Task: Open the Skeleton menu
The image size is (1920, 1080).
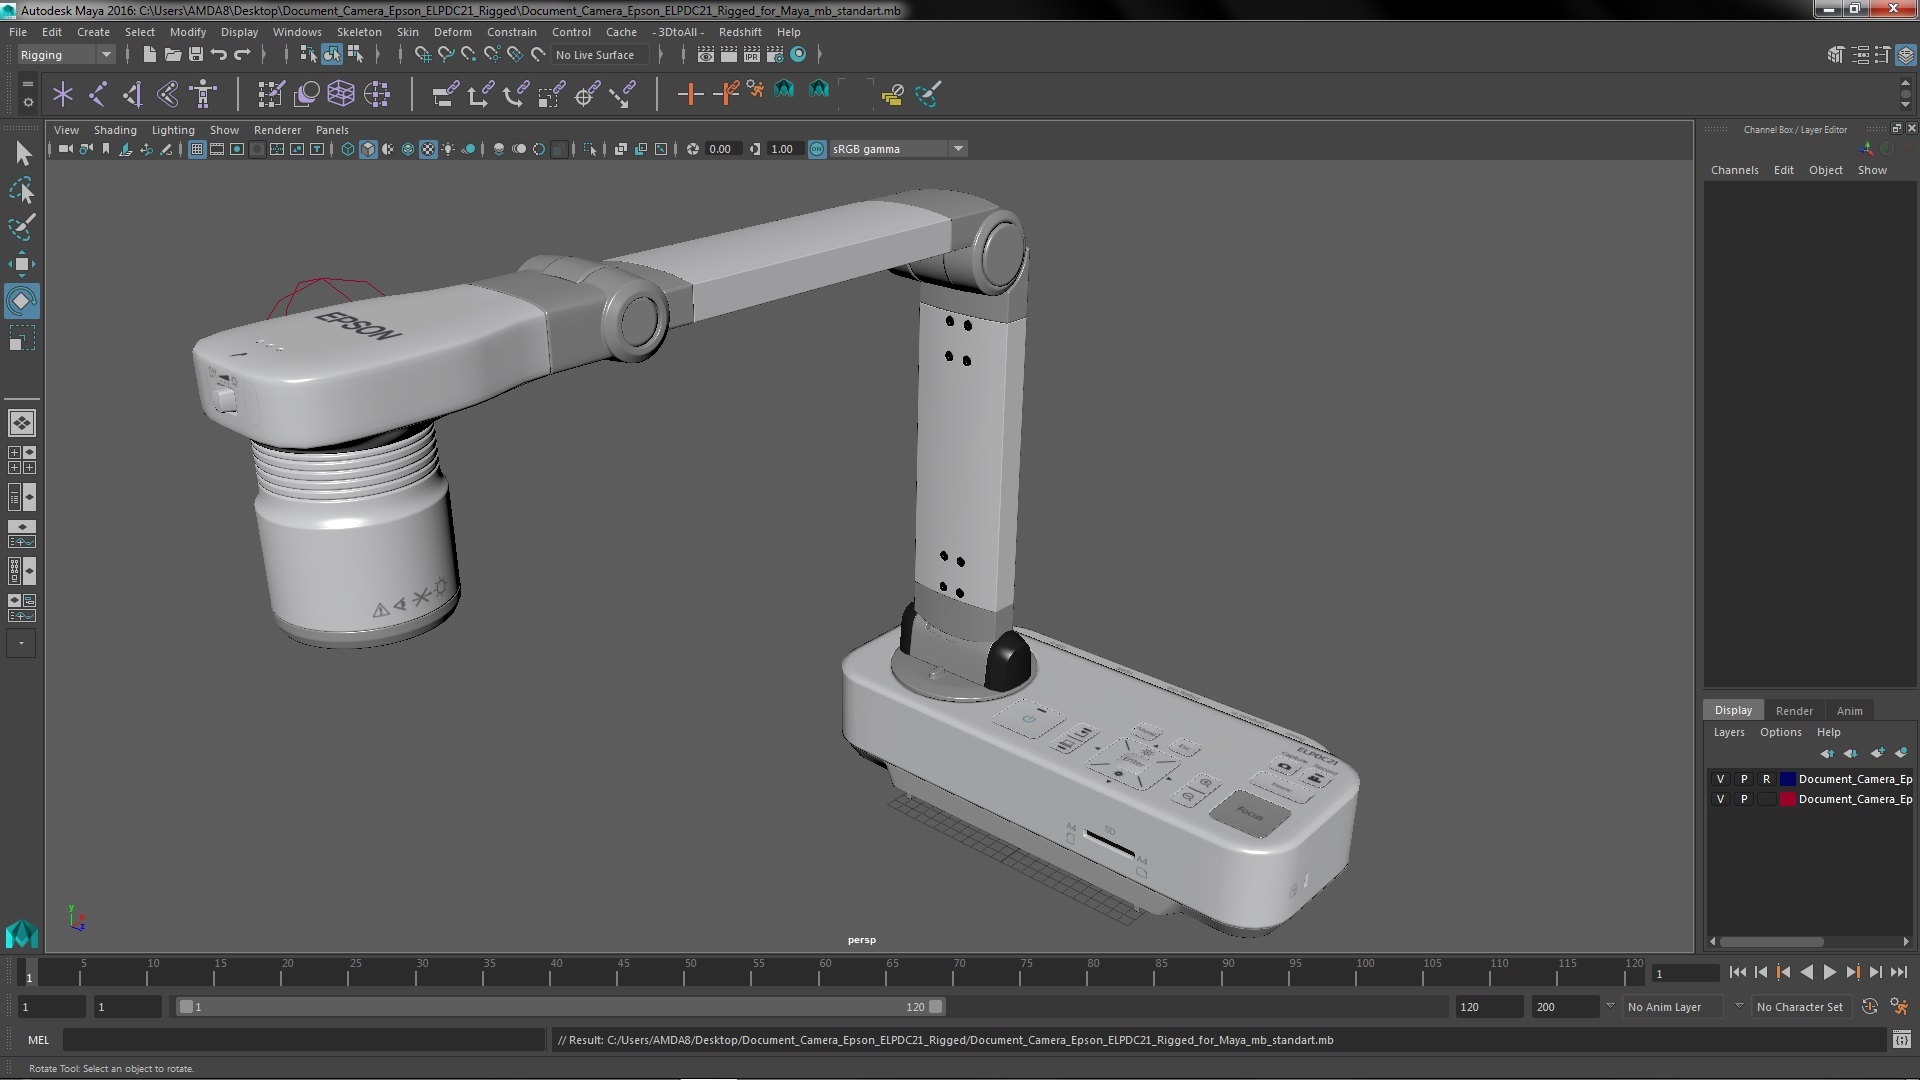Action: [359, 32]
